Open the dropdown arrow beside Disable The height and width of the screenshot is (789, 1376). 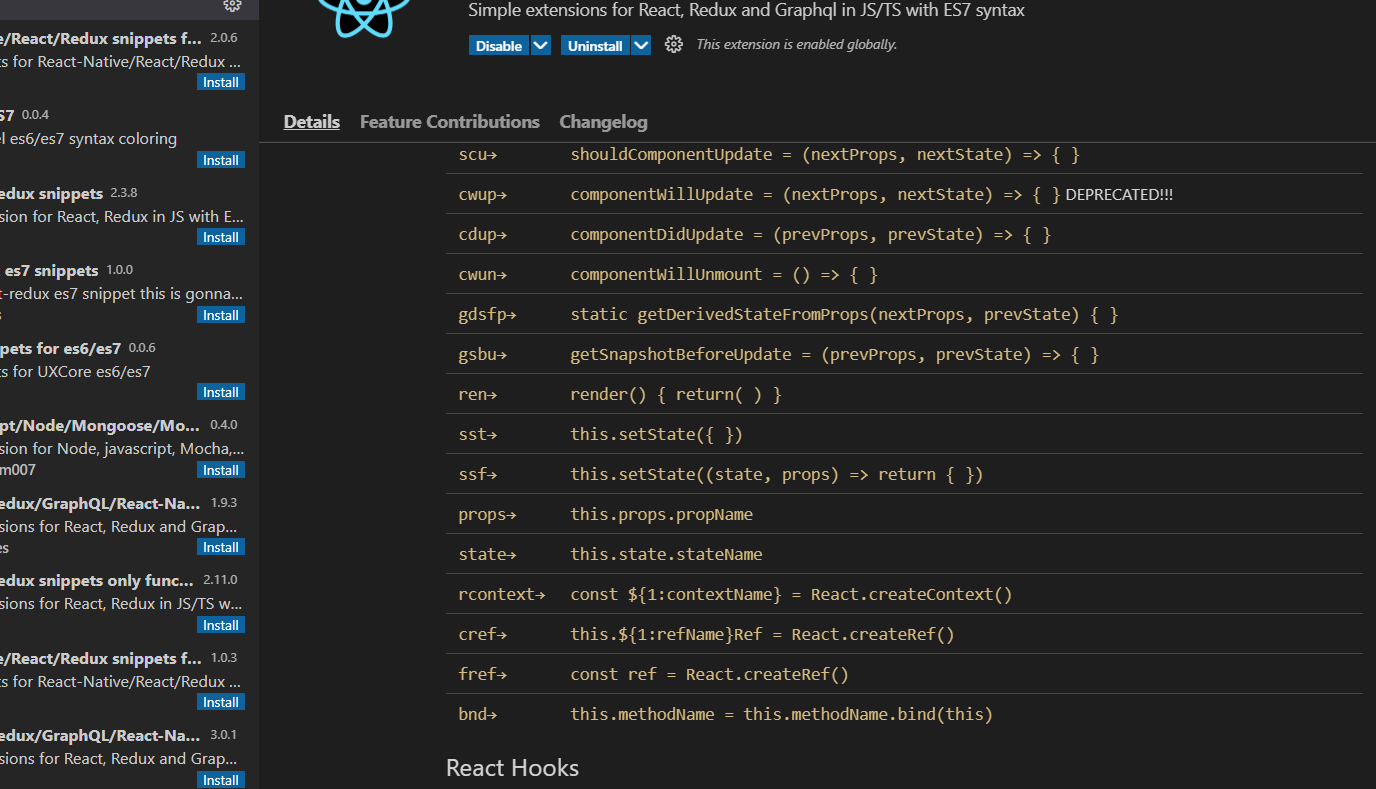540,46
